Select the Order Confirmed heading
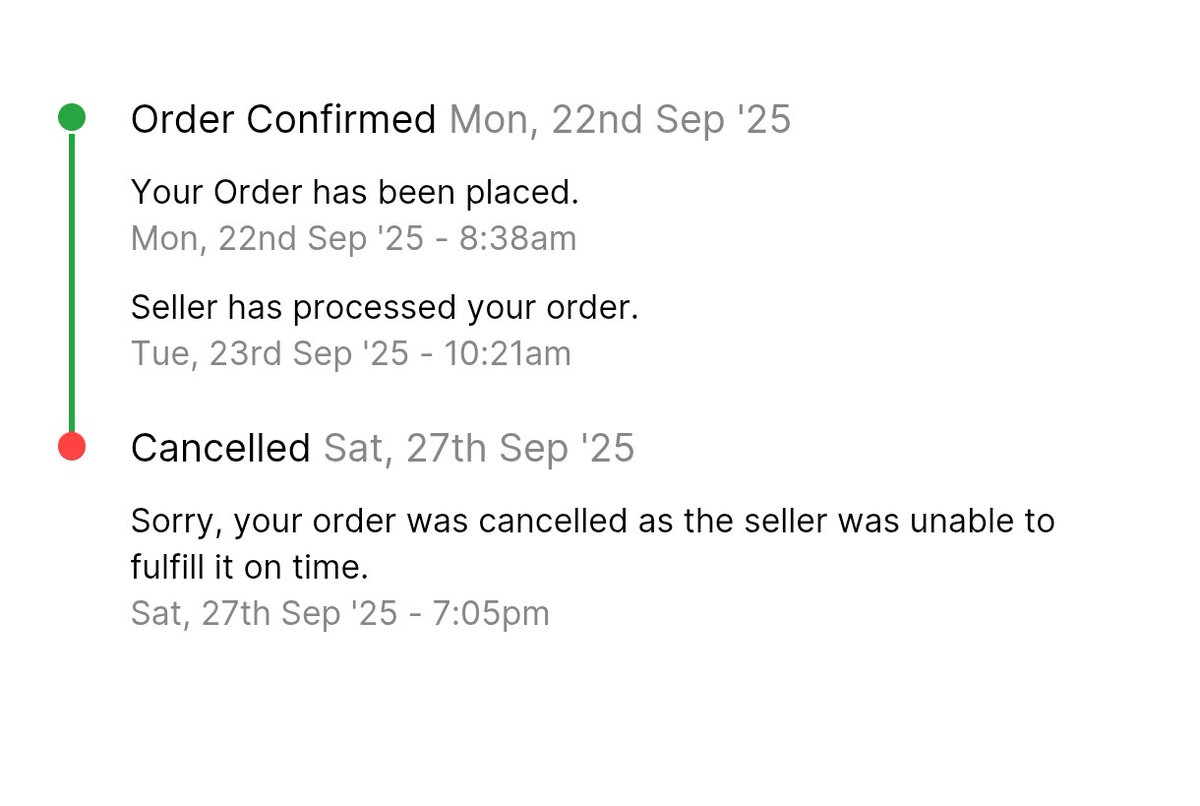 click(283, 120)
